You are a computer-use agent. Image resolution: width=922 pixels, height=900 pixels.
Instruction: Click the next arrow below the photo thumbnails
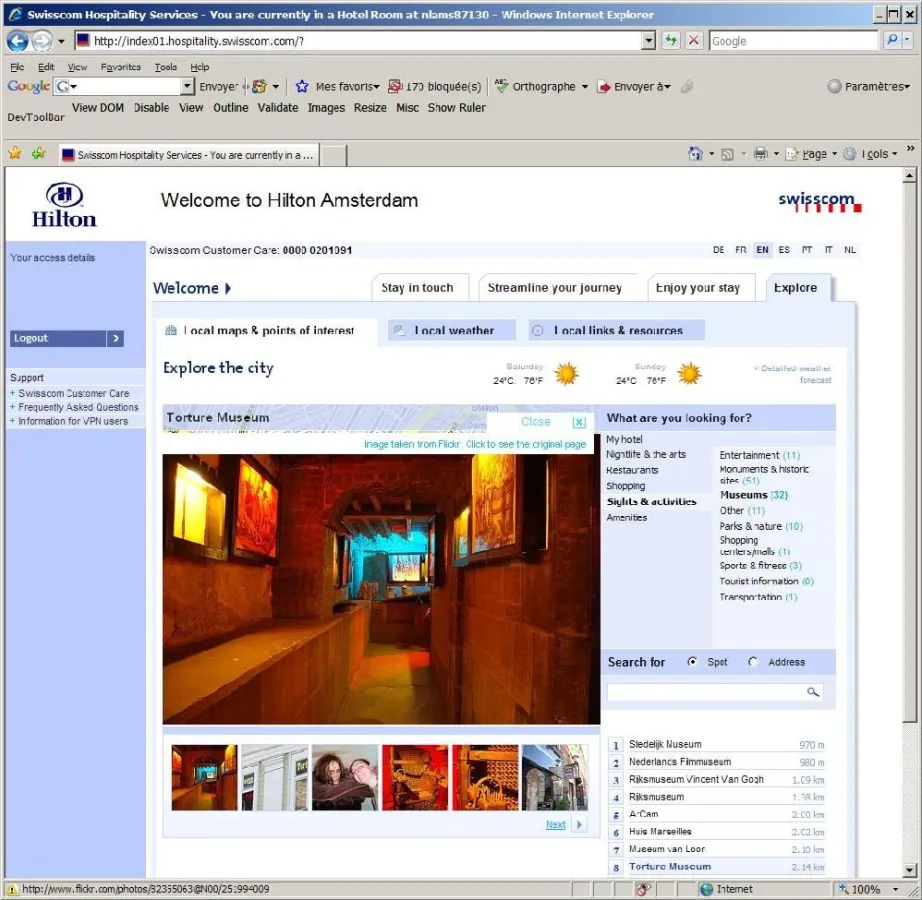(x=579, y=825)
